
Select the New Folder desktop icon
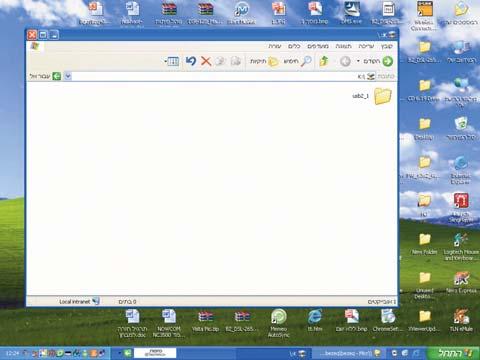(424, 244)
